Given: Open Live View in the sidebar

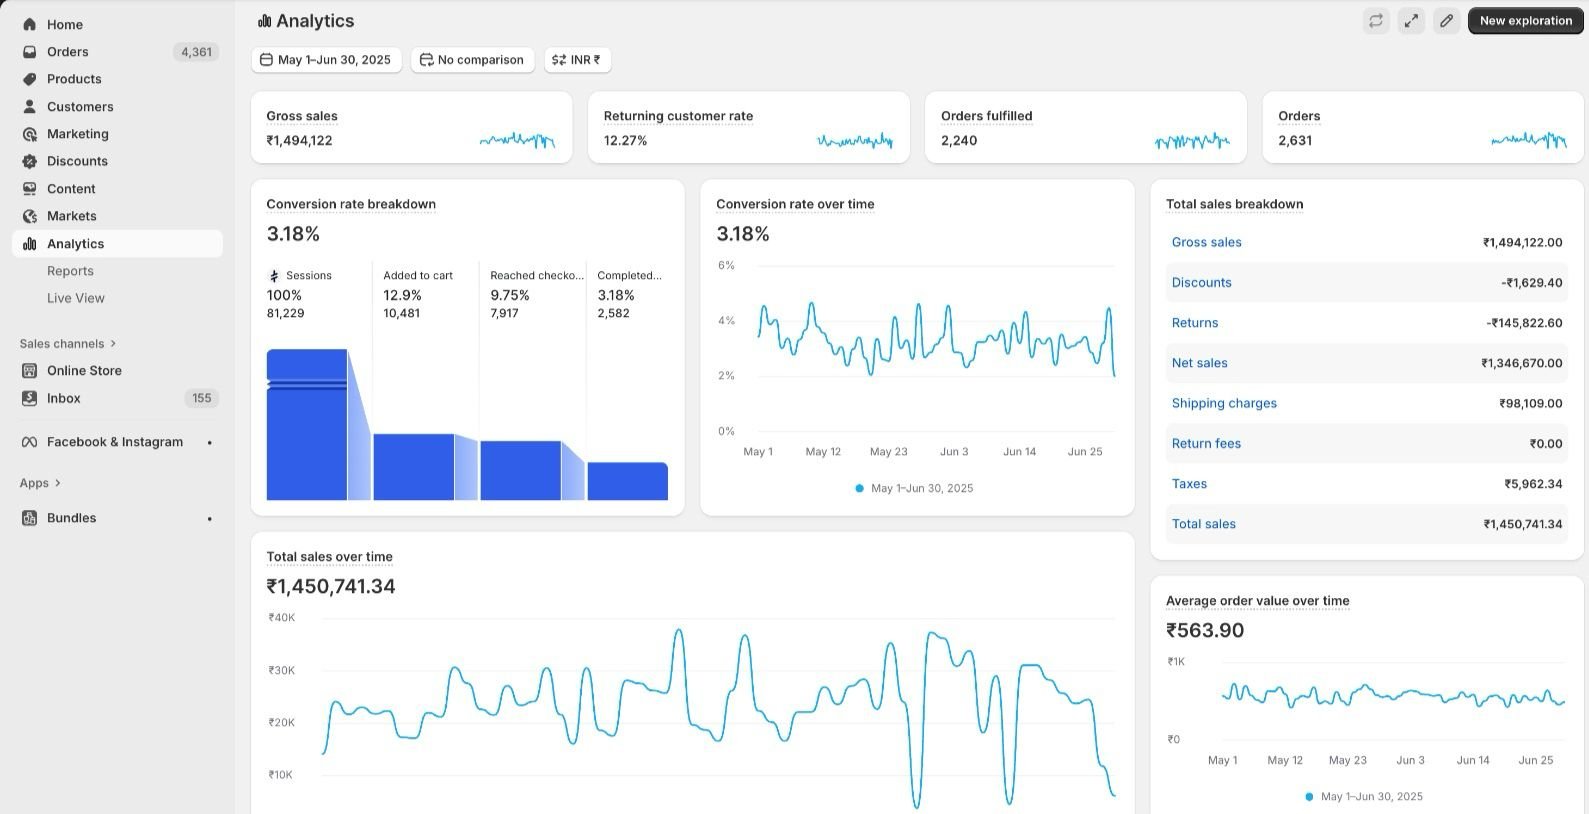Looking at the screenshot, I should (x=75, y=298).
